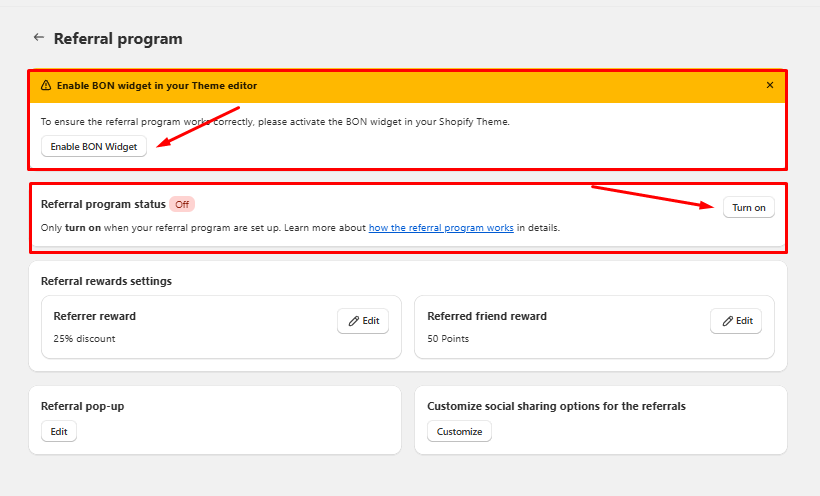The width and height of the screenshot is (820, 496).
Task: Click the Referral program page title
Action: [118, 39]
